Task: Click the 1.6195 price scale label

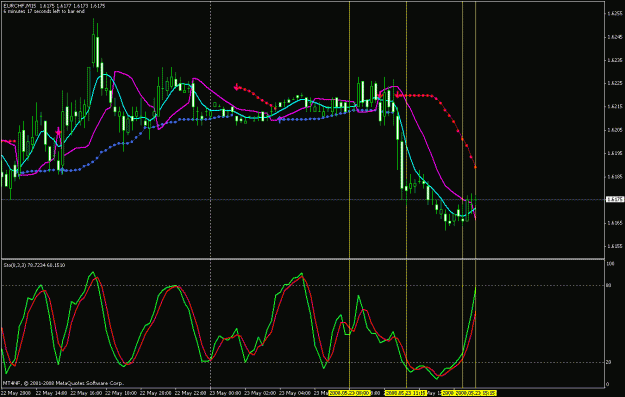Action: 615,153
